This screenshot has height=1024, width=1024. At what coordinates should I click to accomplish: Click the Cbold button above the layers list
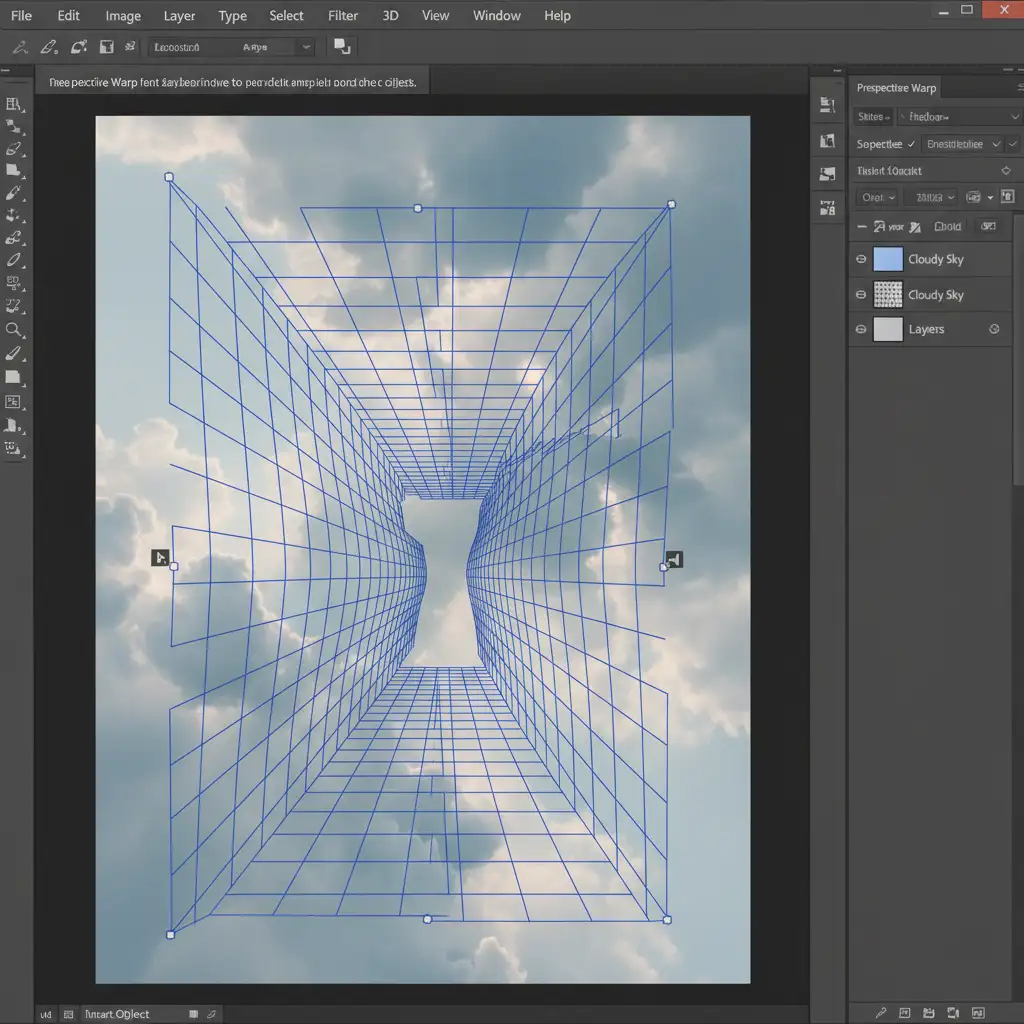(x=946, y=227)
